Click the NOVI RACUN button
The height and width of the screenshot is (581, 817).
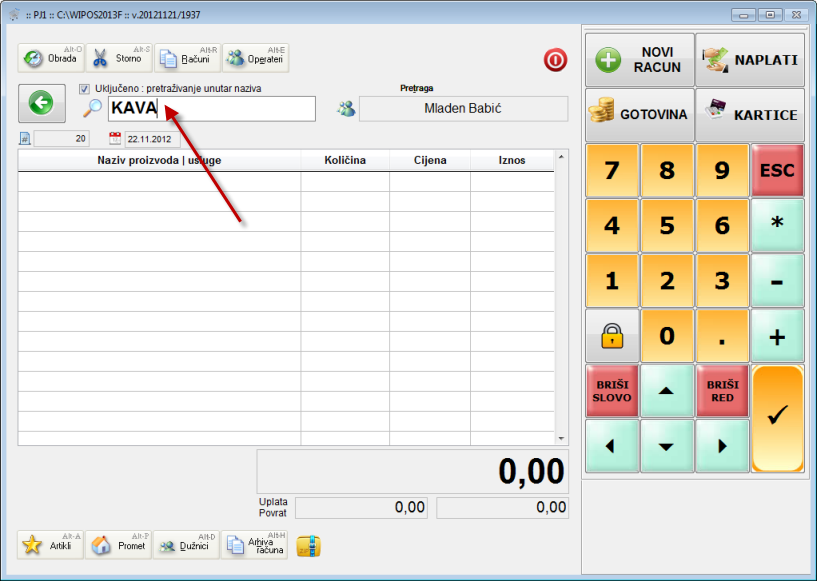pos(638,60)
